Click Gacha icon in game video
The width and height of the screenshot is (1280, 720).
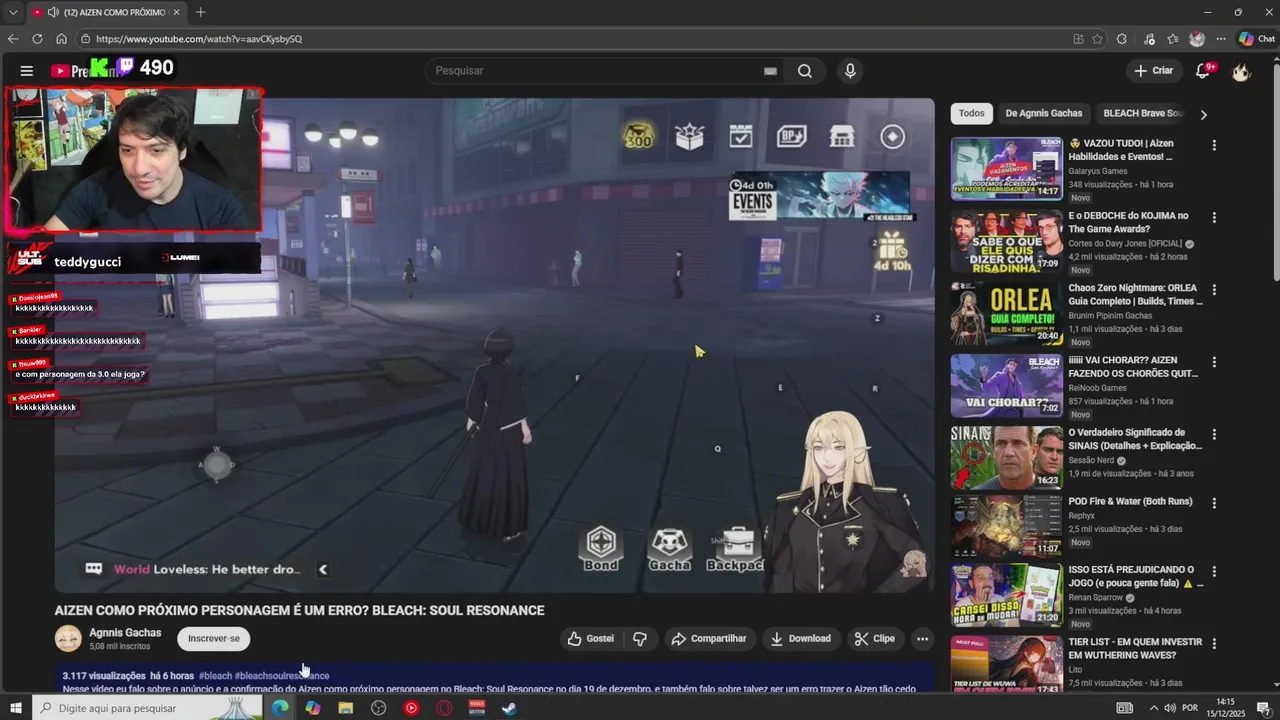[x=669, y=548]
